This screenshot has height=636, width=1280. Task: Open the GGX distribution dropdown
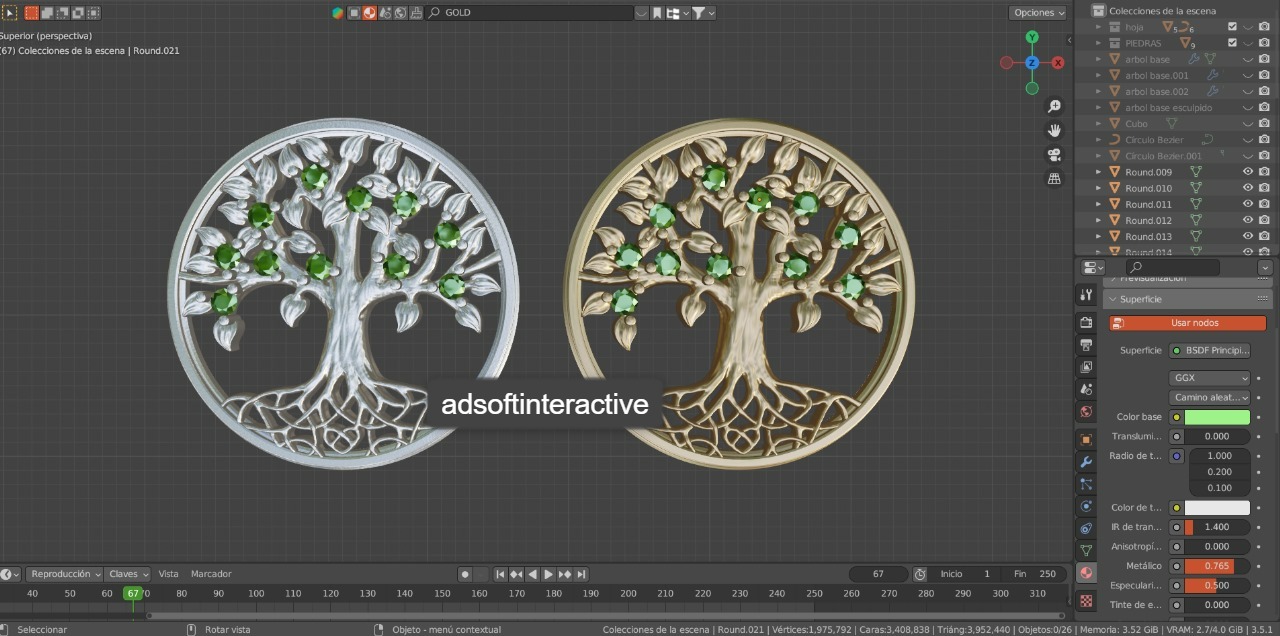pos(1209,378)
